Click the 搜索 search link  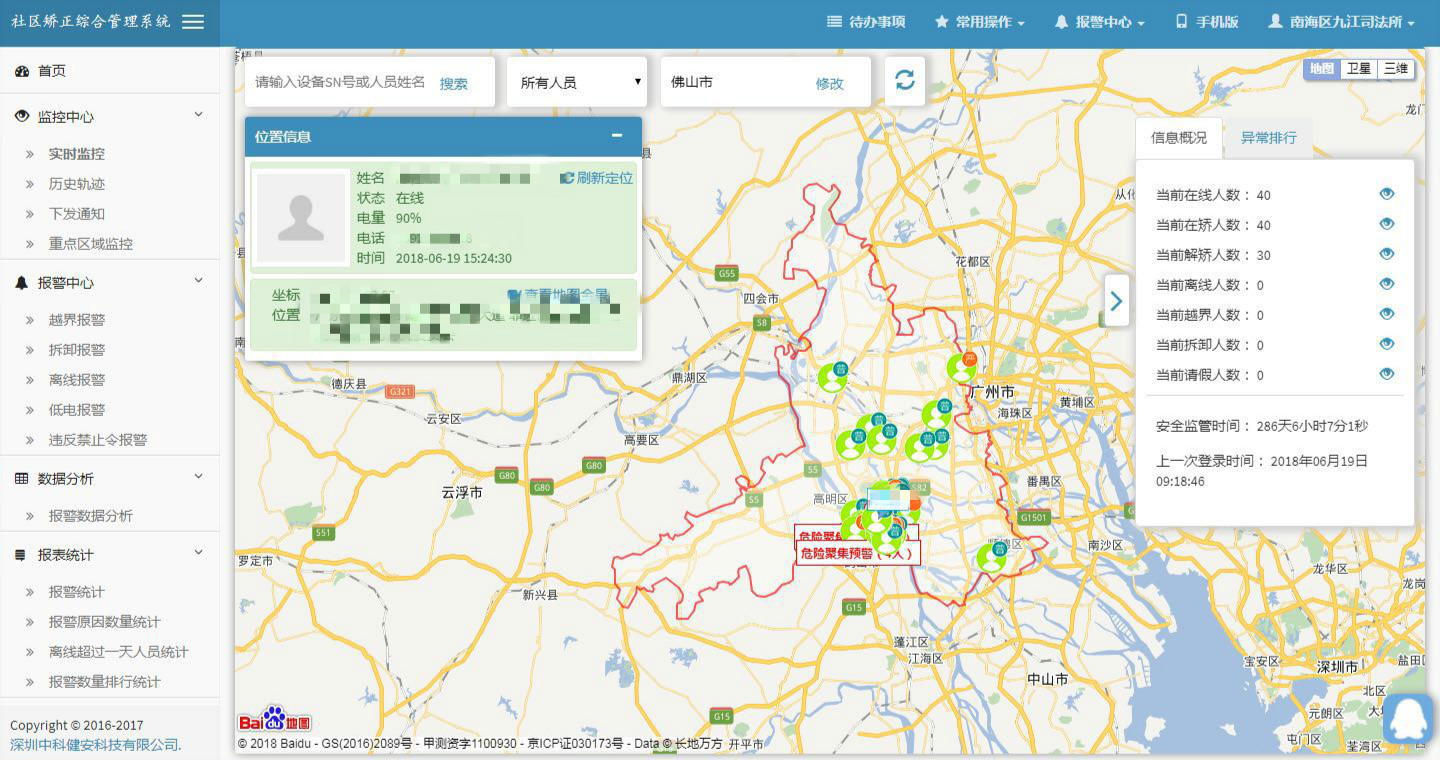coord(453,84)
